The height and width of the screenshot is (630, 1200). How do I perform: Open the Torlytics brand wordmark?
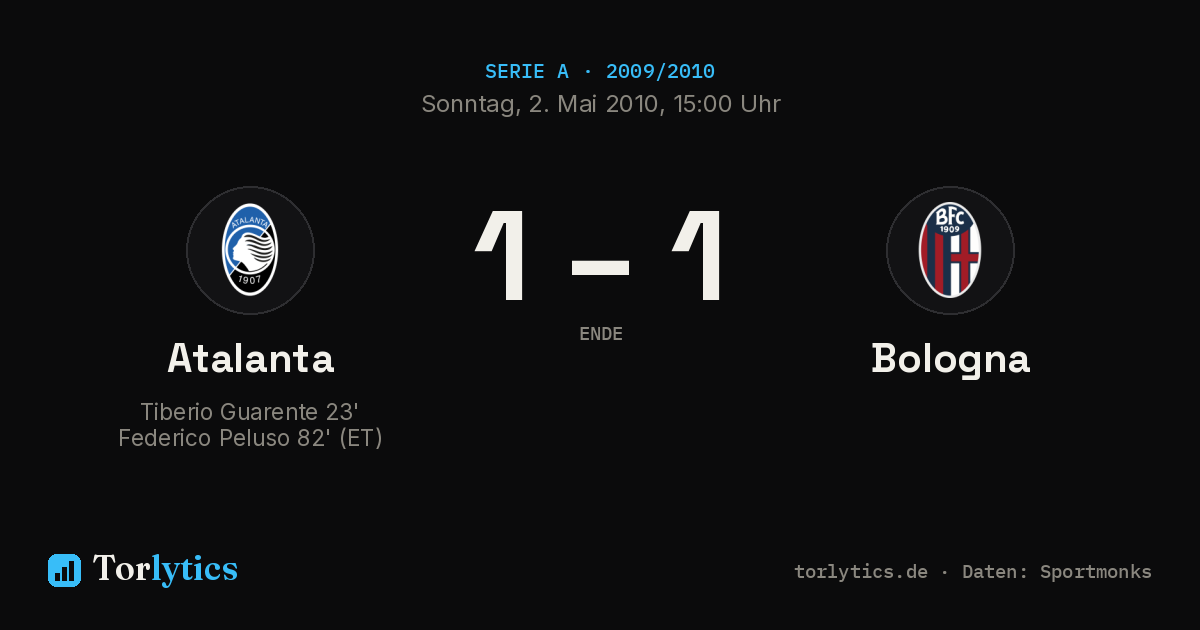click(165, 569)
